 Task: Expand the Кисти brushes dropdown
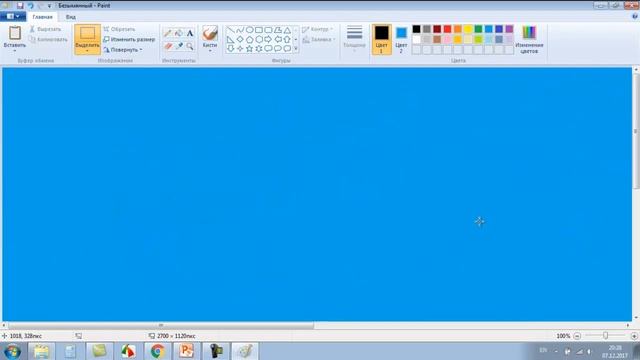point(210,51)
